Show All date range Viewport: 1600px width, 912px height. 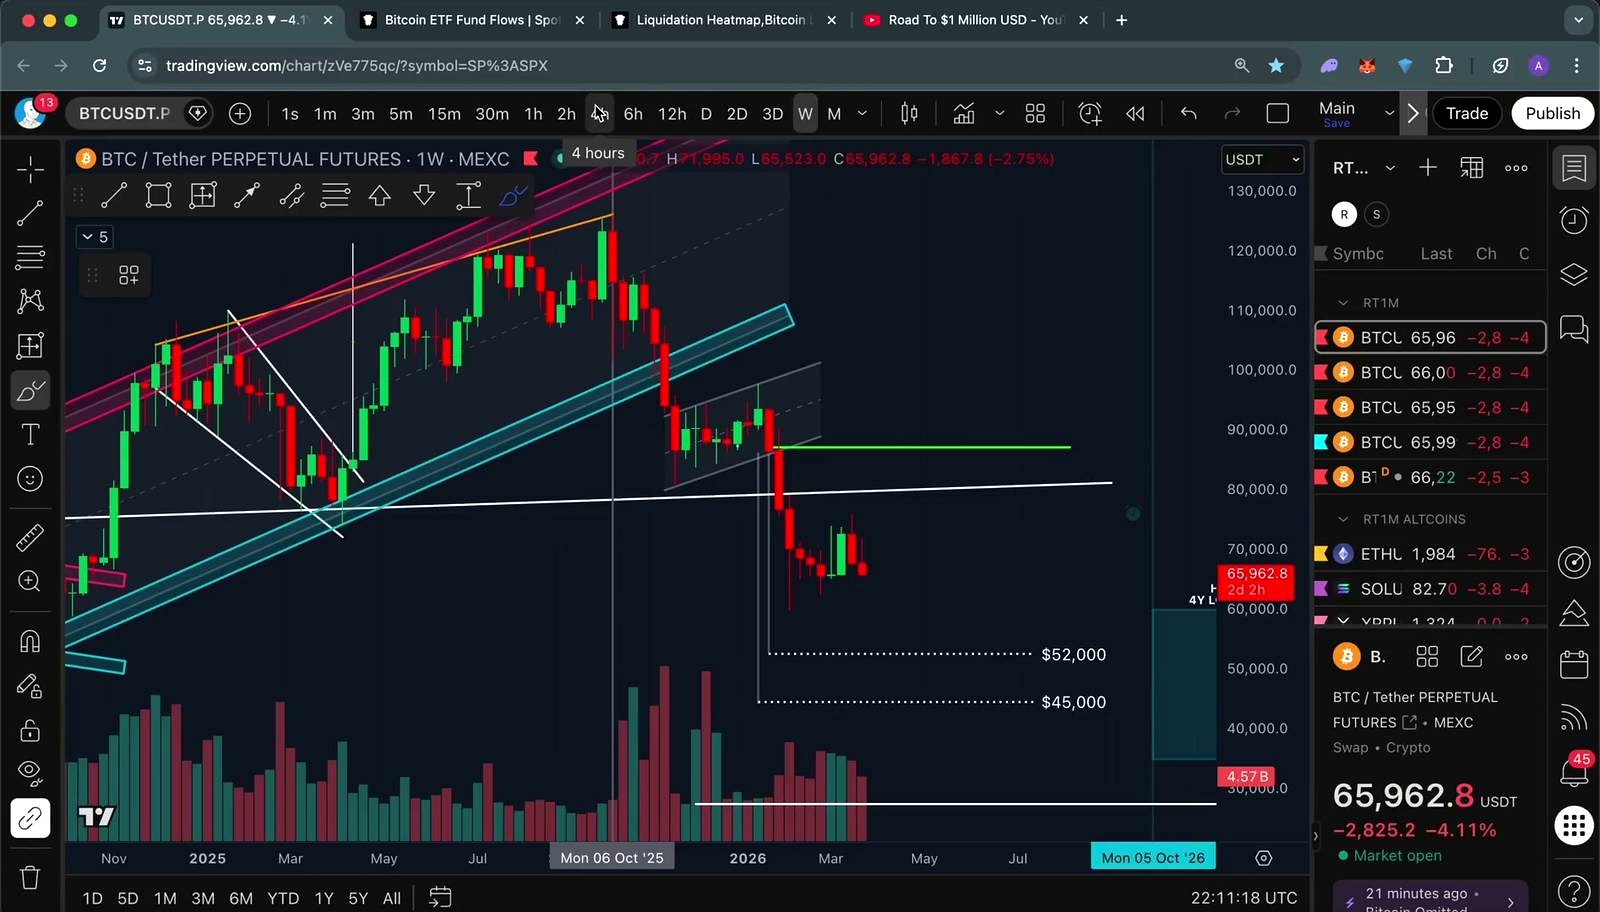coord(392,898)
